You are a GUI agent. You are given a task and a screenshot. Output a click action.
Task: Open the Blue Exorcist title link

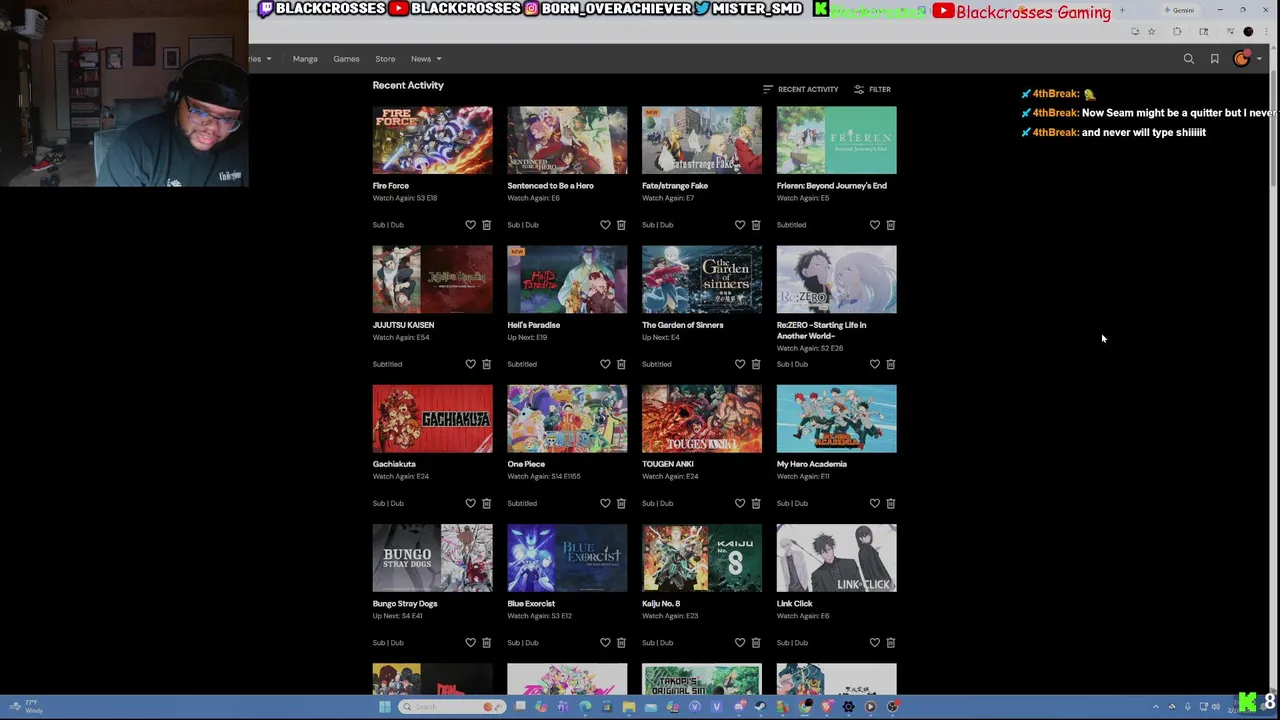click(531, 604)
